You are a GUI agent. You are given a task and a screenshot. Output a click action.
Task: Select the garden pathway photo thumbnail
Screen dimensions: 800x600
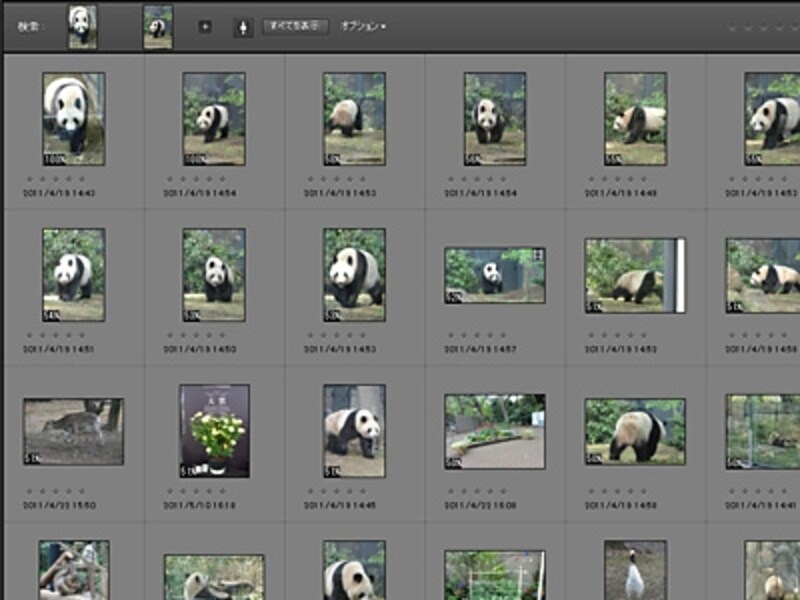point(494,432)
